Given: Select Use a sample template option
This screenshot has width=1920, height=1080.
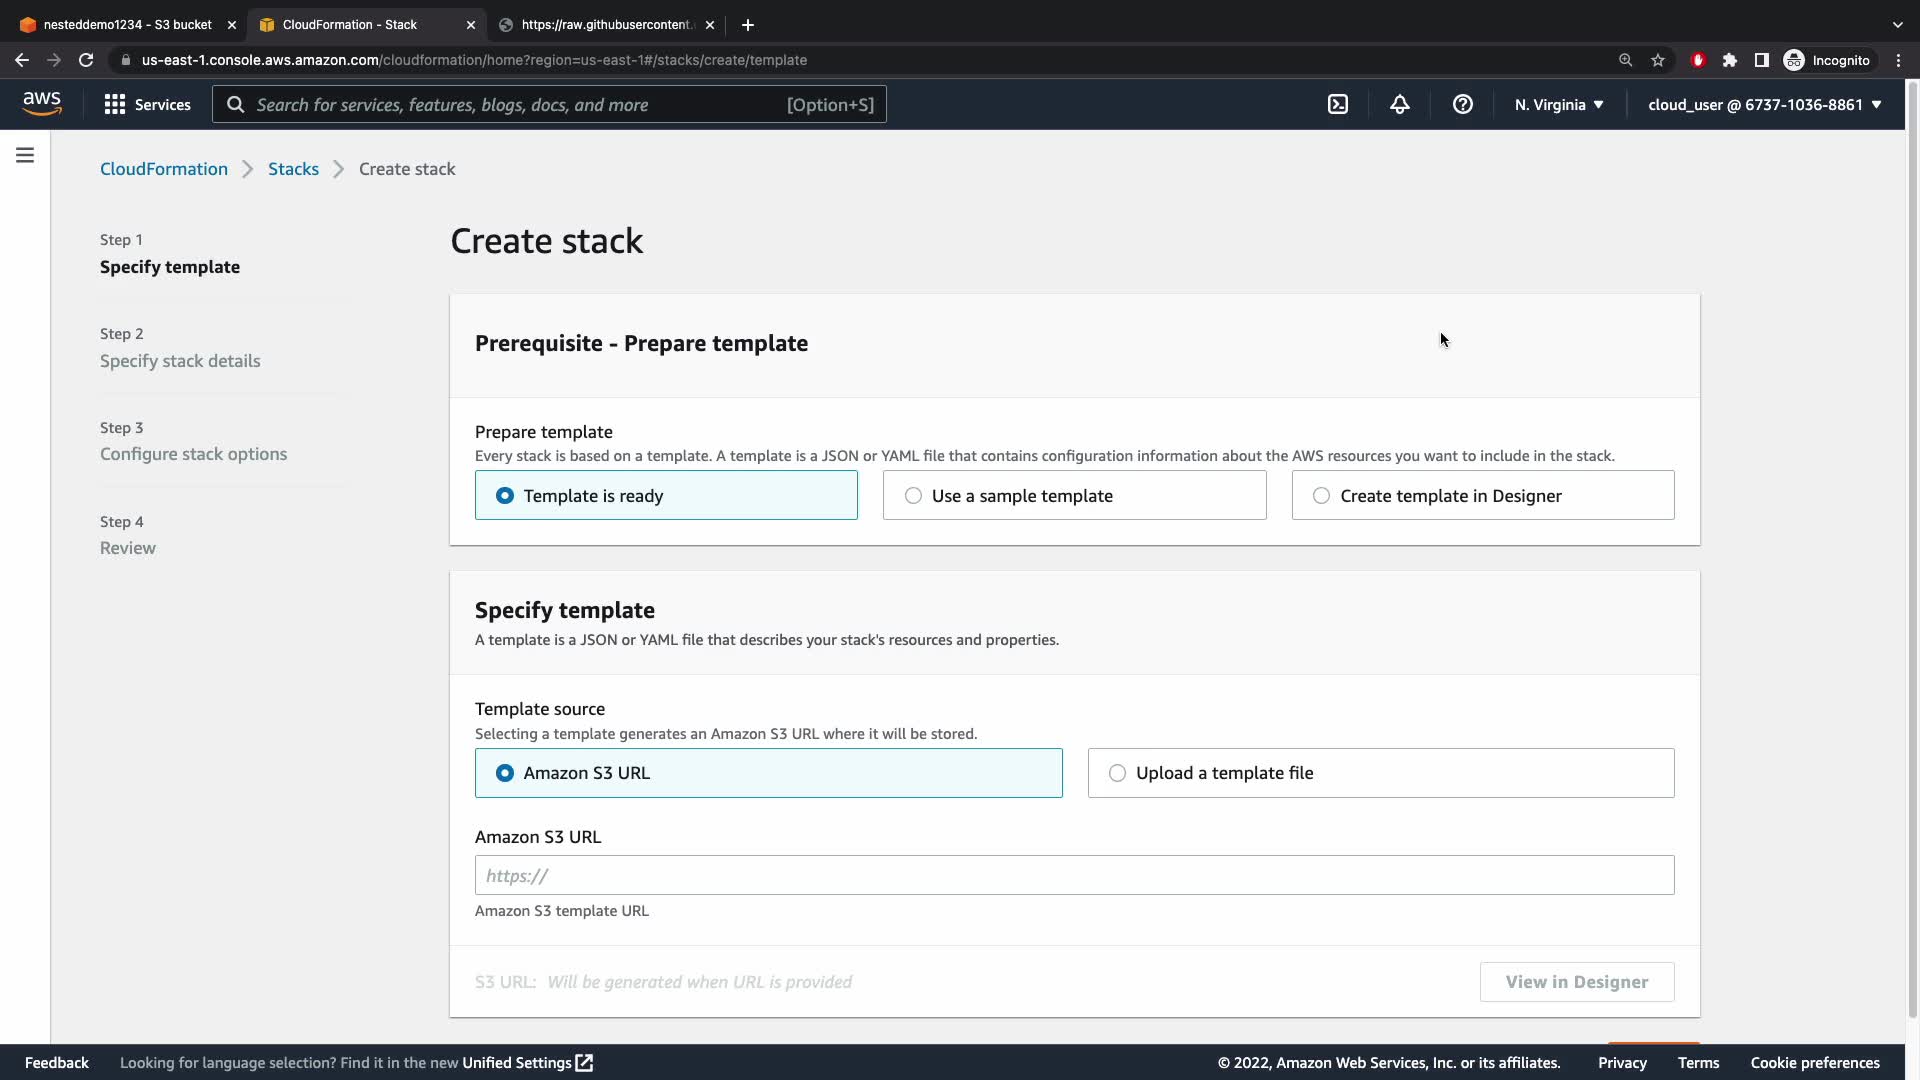Looking at the screenshot, I should coord(1074,496).
